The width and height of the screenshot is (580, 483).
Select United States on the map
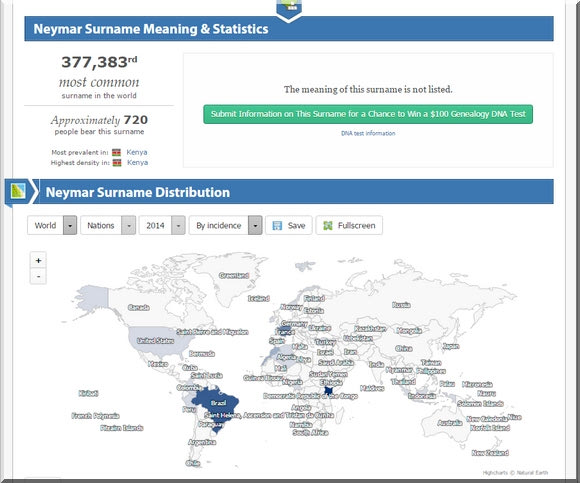coord(155,341)
